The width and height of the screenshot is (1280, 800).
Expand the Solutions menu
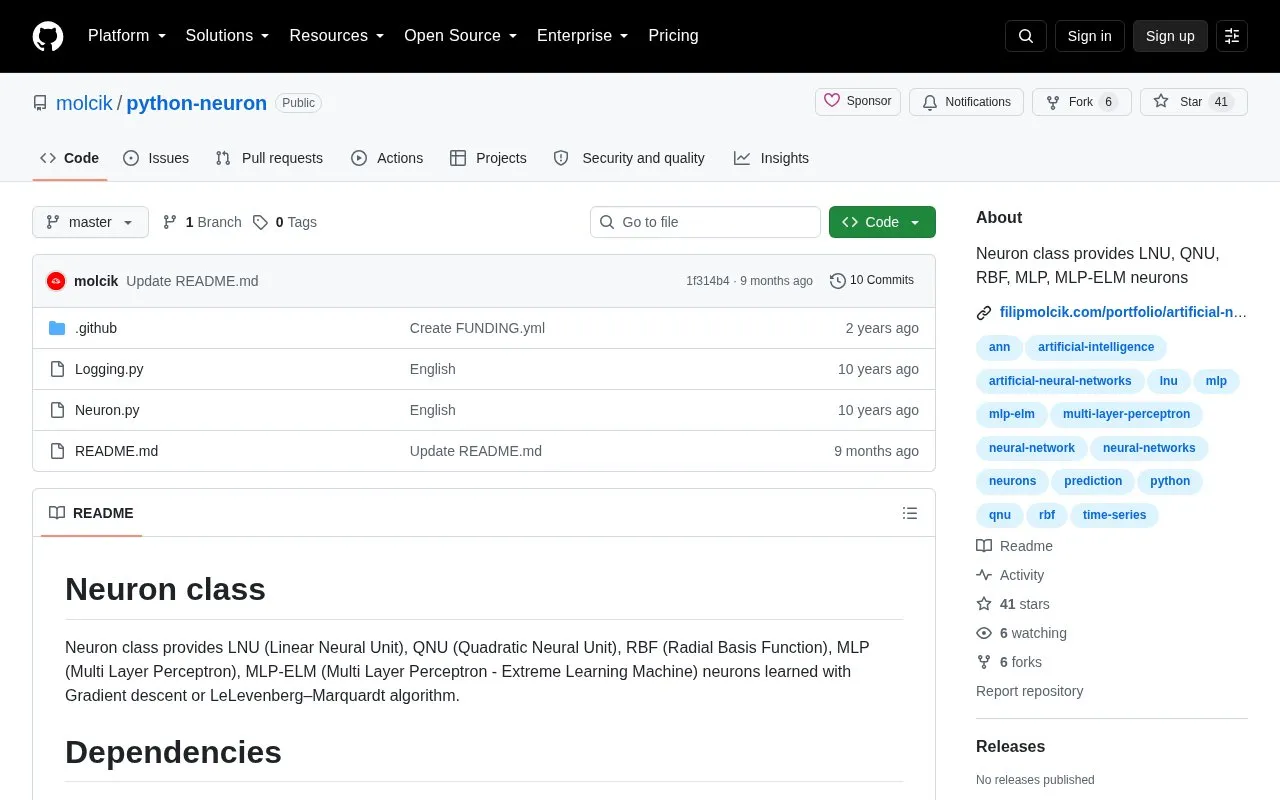[227, 36]
